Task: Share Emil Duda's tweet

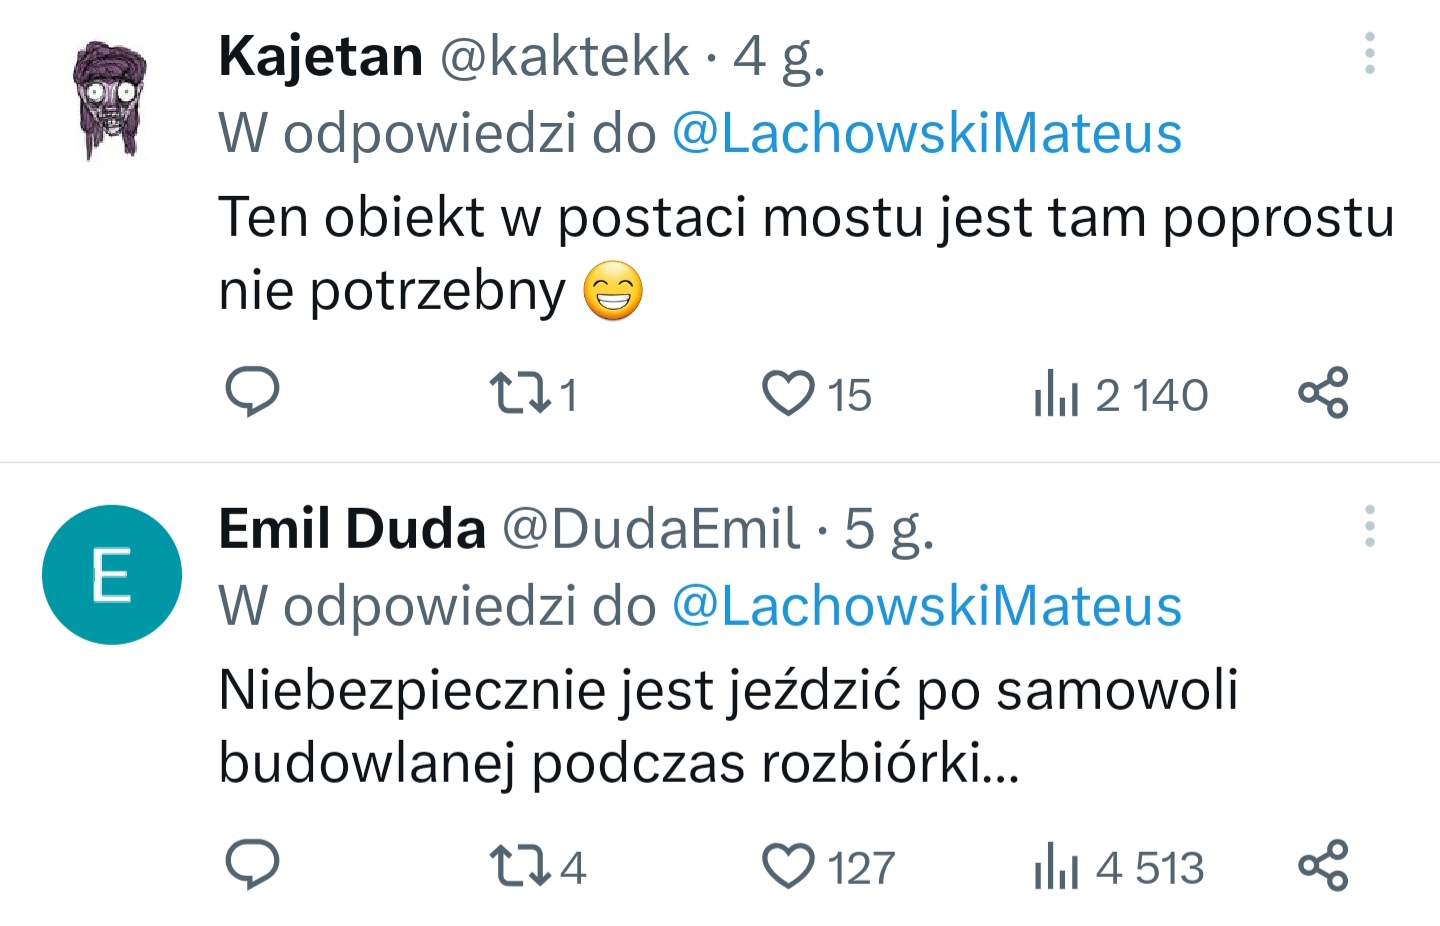Action: click(x=1323, y=866)
